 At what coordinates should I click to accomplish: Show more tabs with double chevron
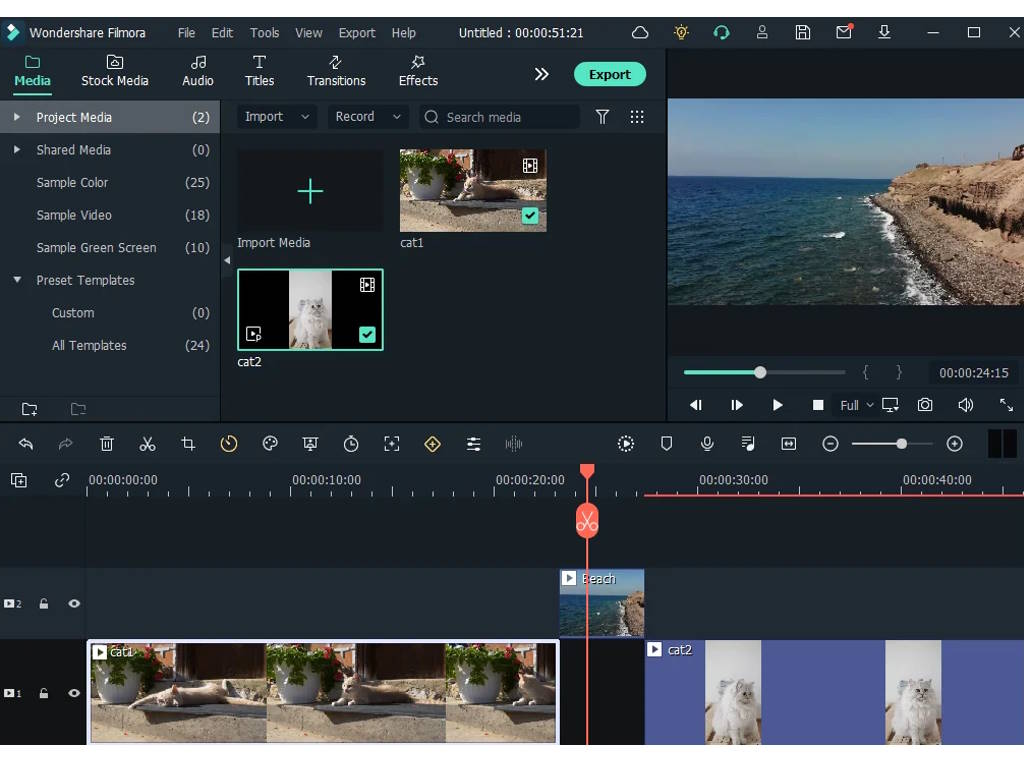(541, 74)
